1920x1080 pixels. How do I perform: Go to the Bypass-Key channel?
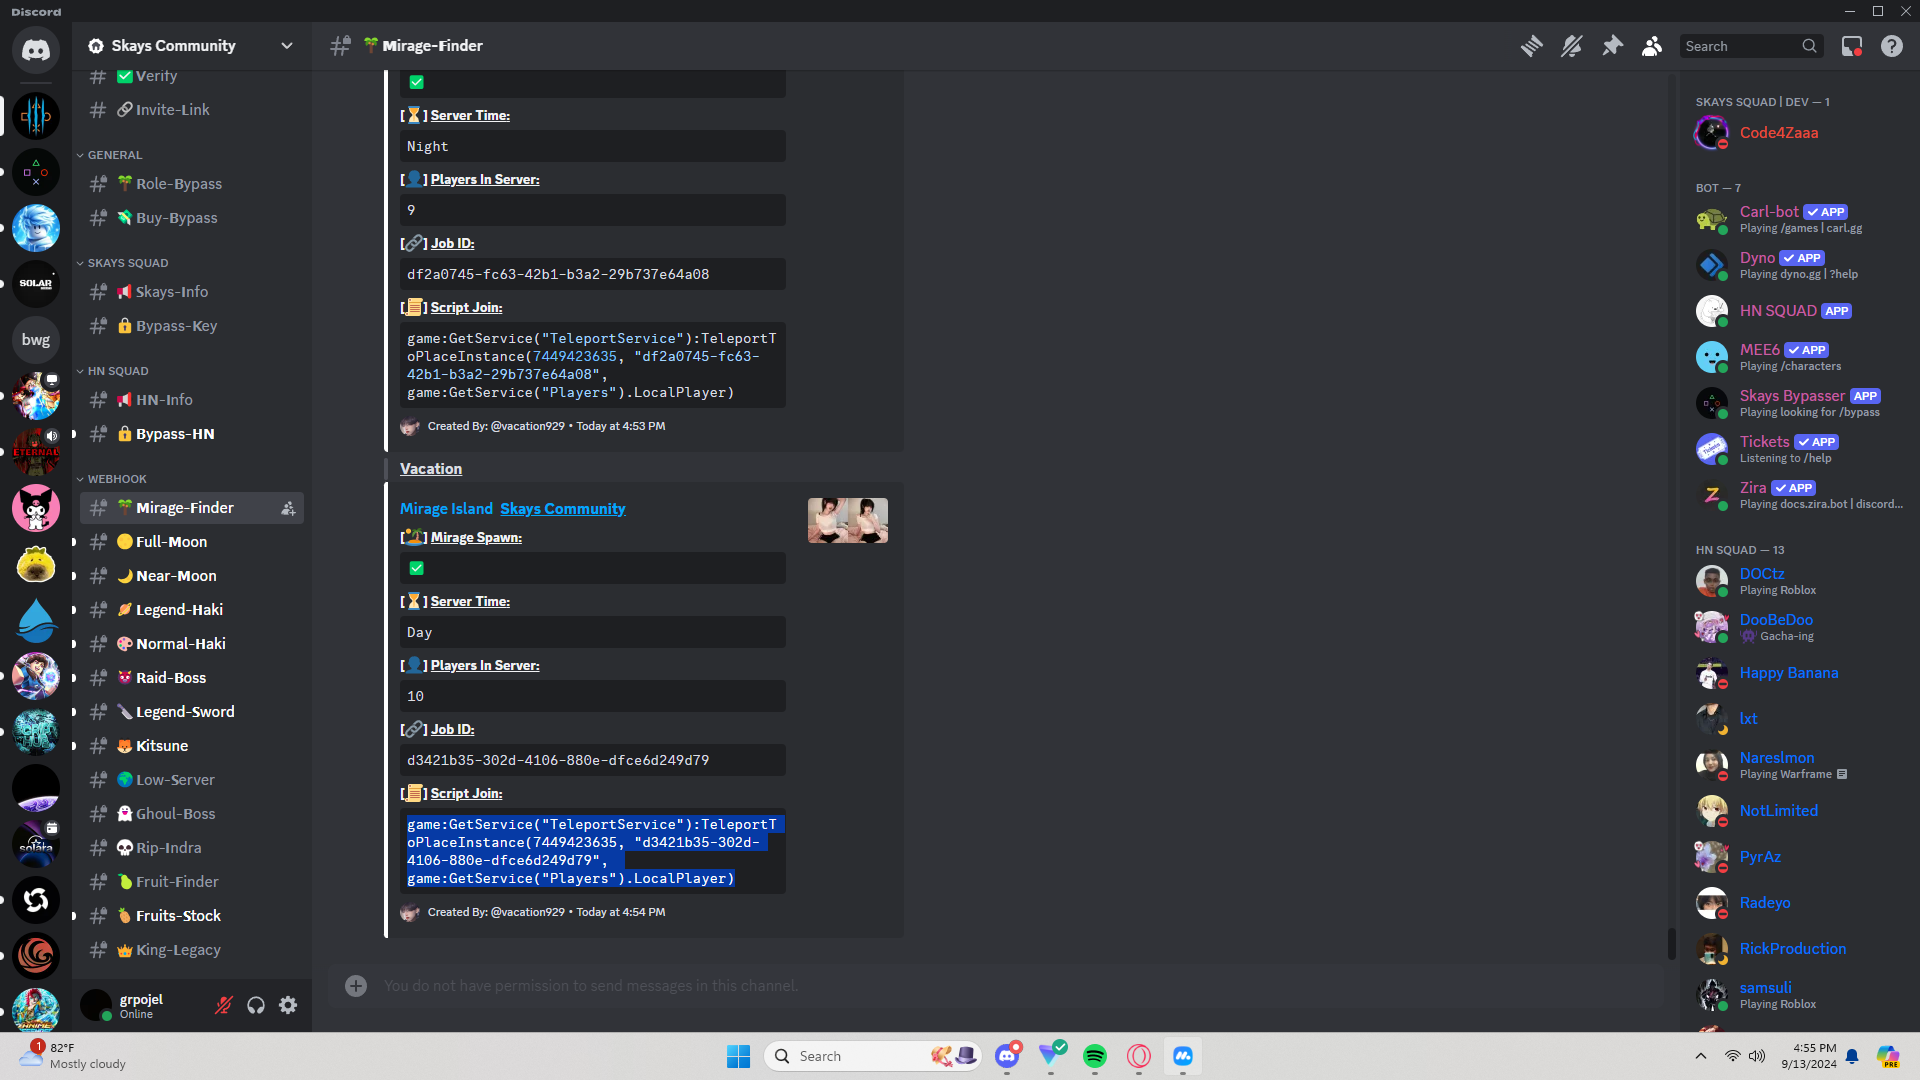pyautogui.click(x=192, y=326)
